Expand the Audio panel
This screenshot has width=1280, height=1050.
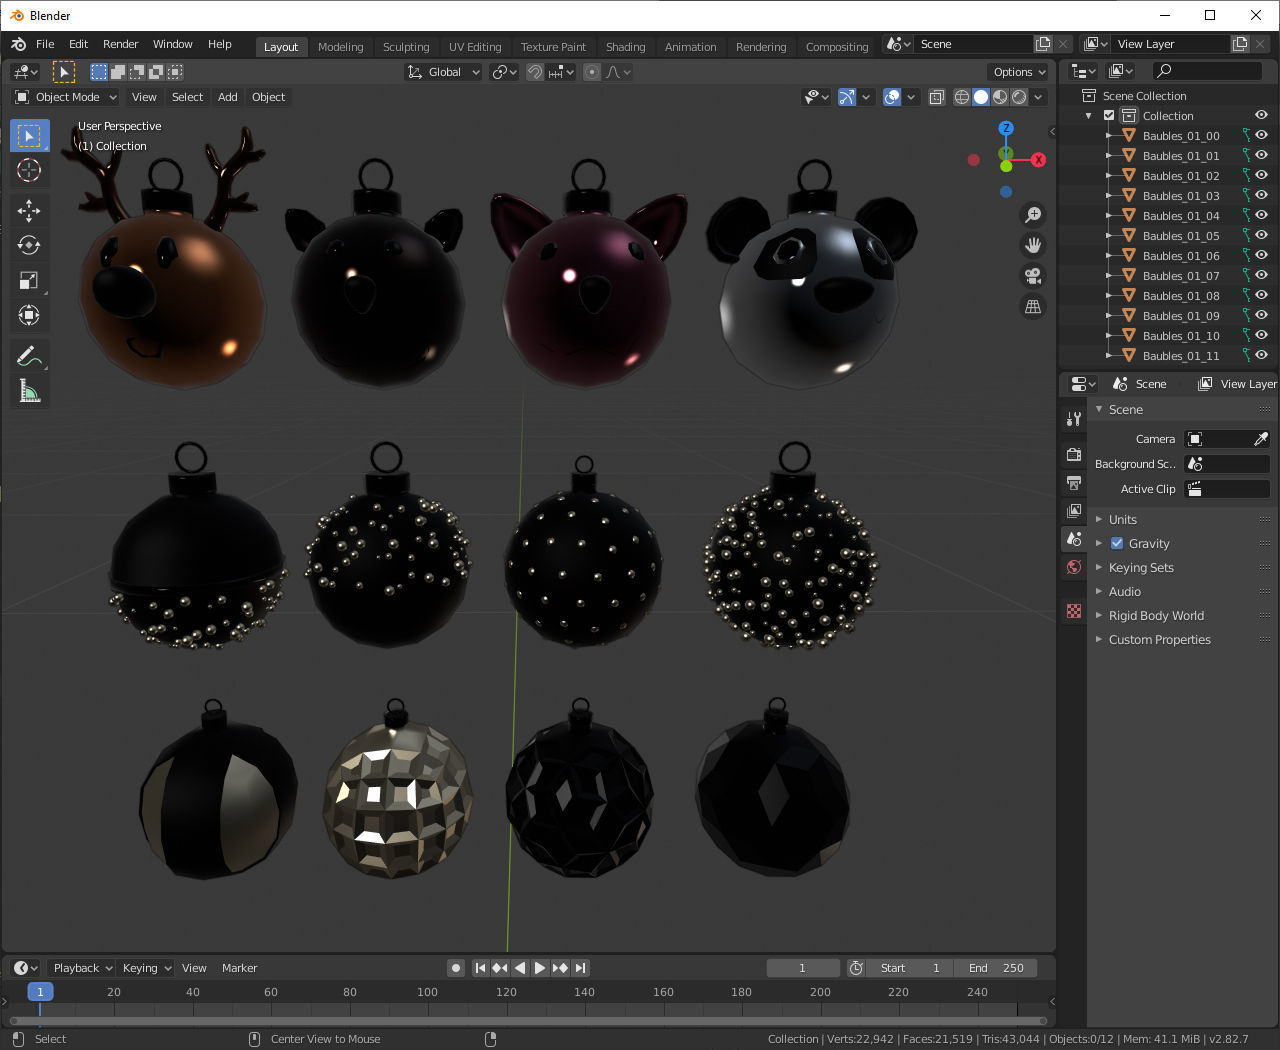tap(1124, 591)
